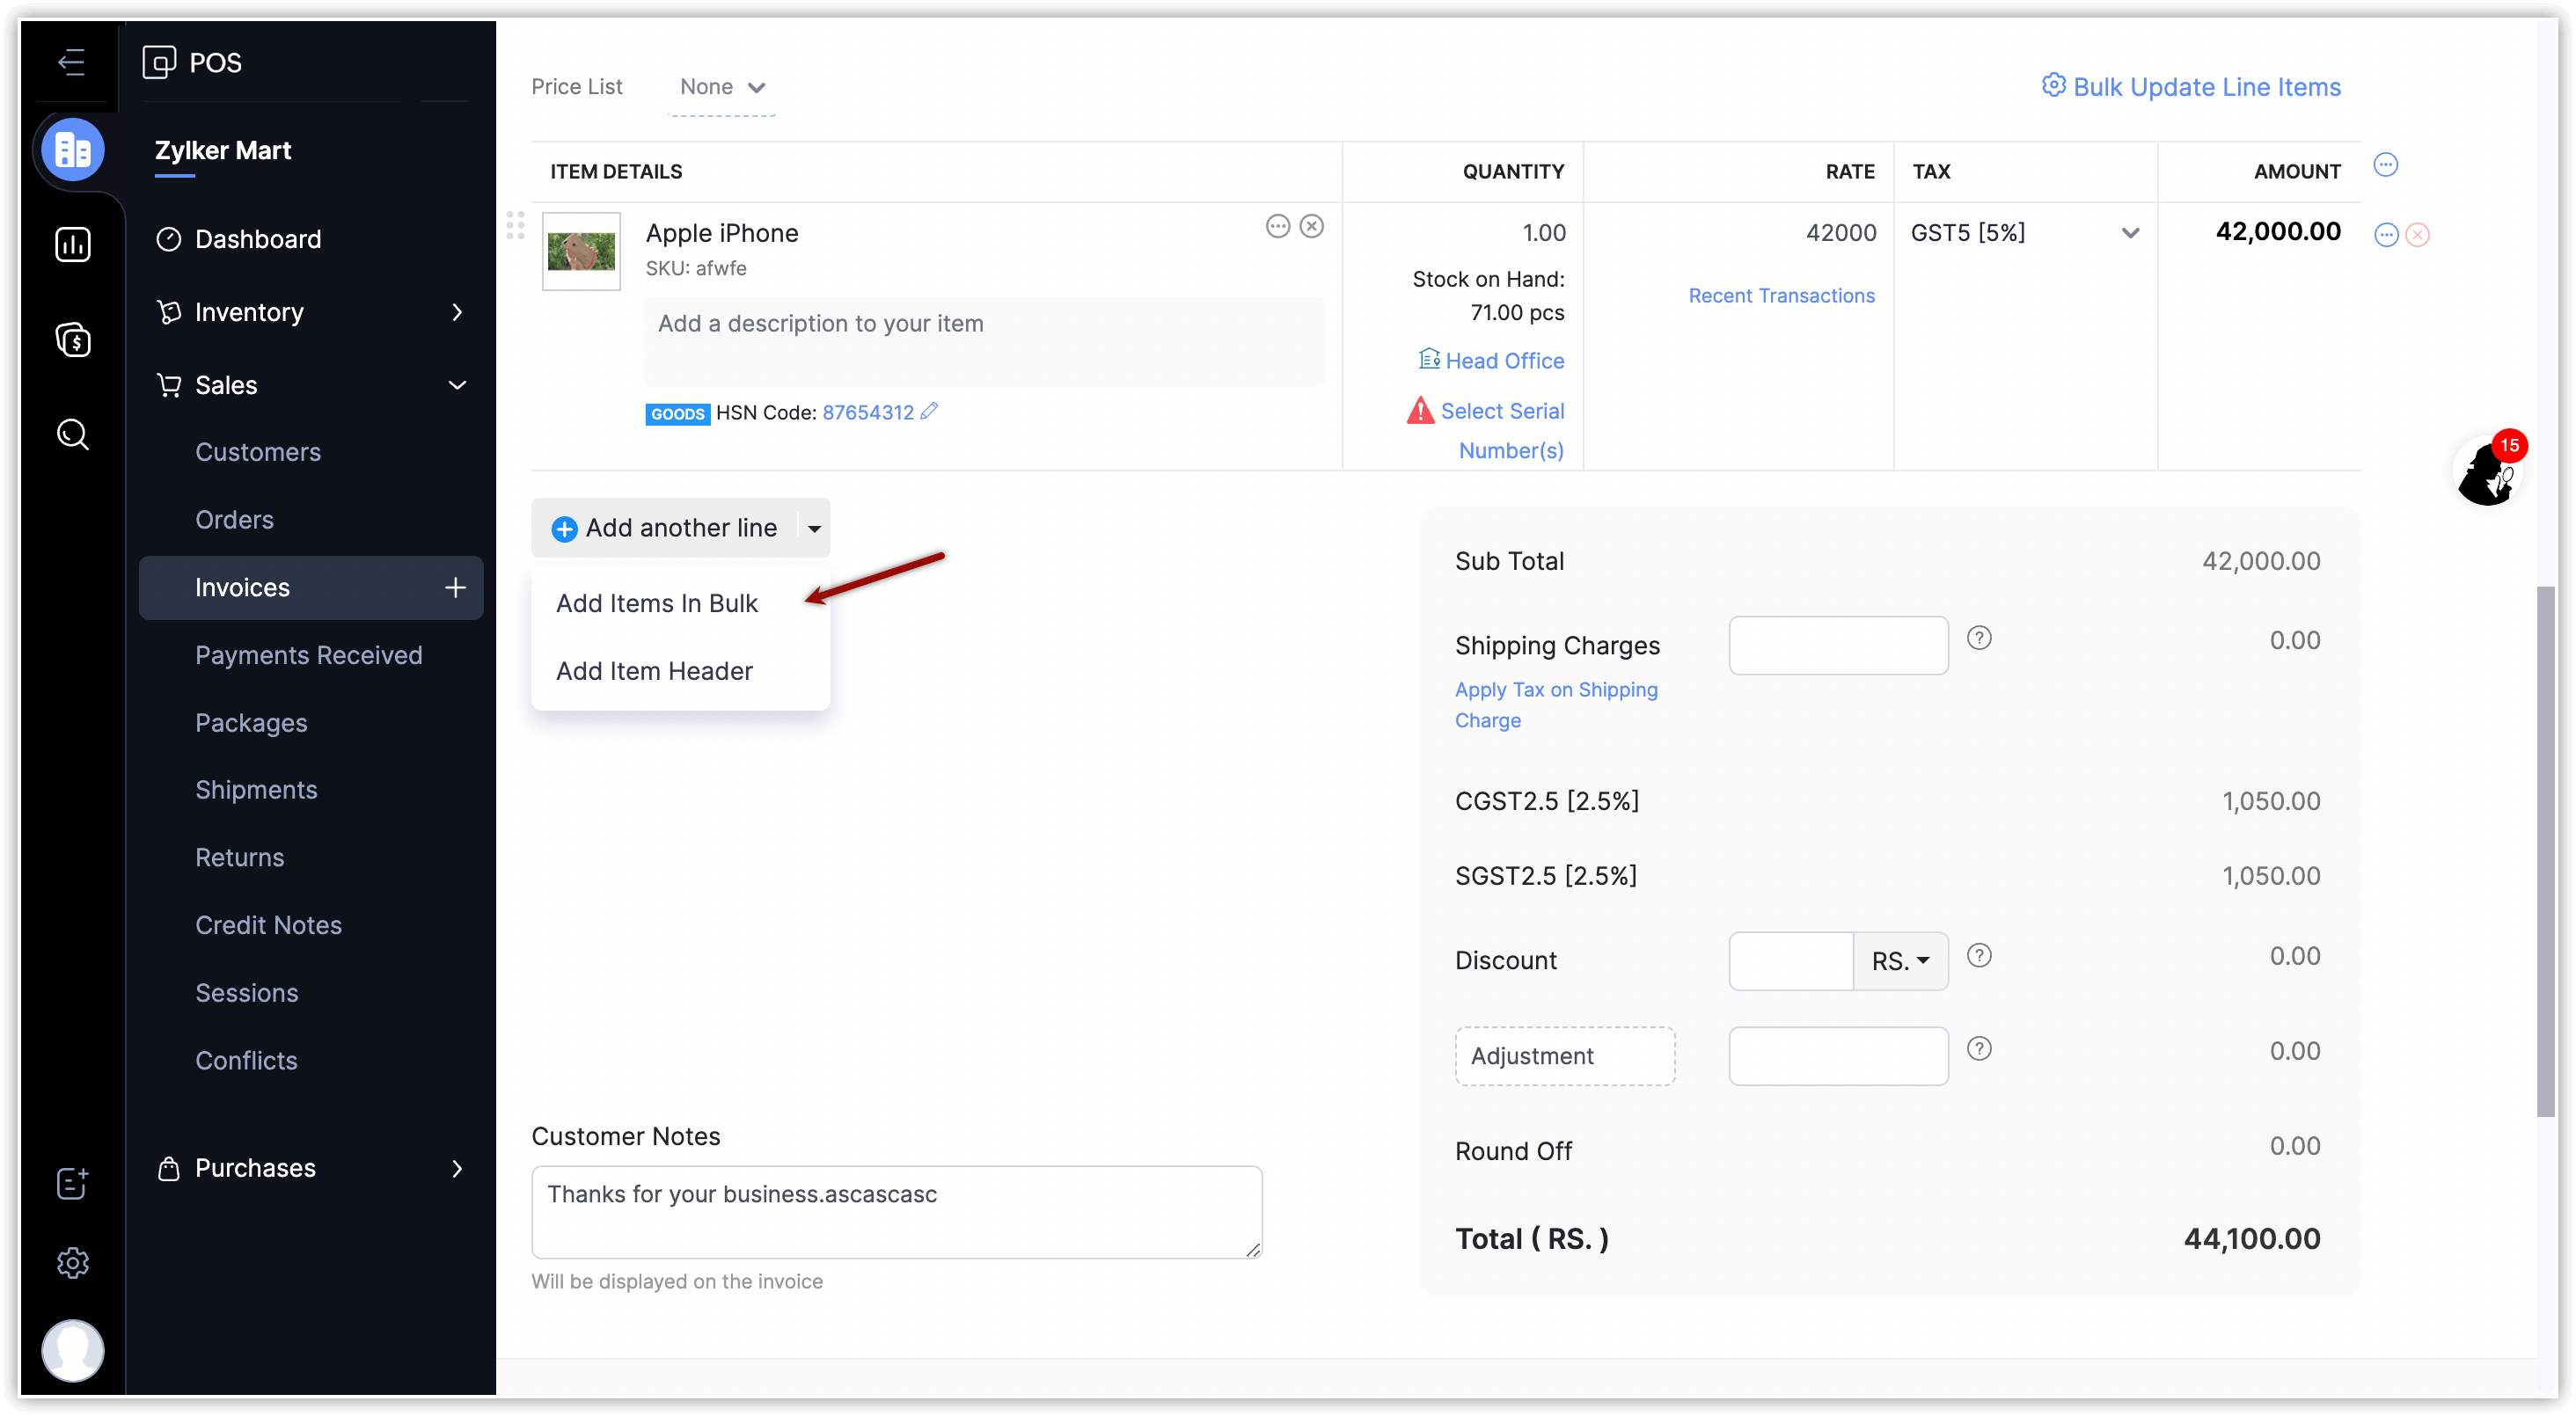The image size is (2576, 1416).
Task: Open the Price List None dropdown
Action: 722,87
